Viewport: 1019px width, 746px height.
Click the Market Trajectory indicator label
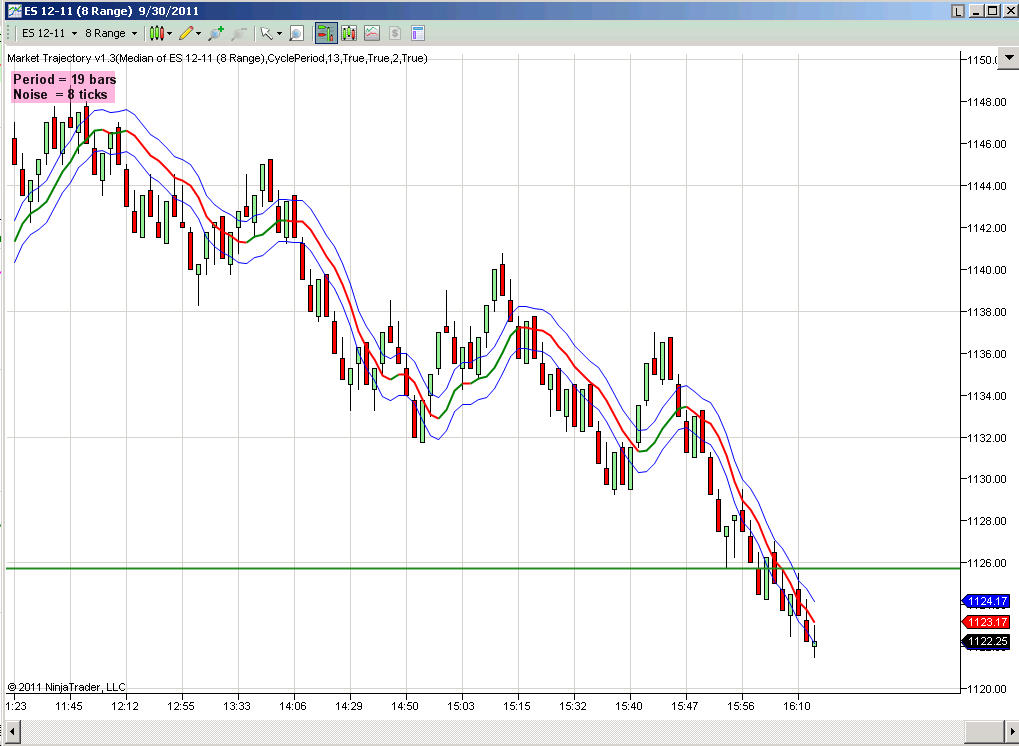click(217, 58)
